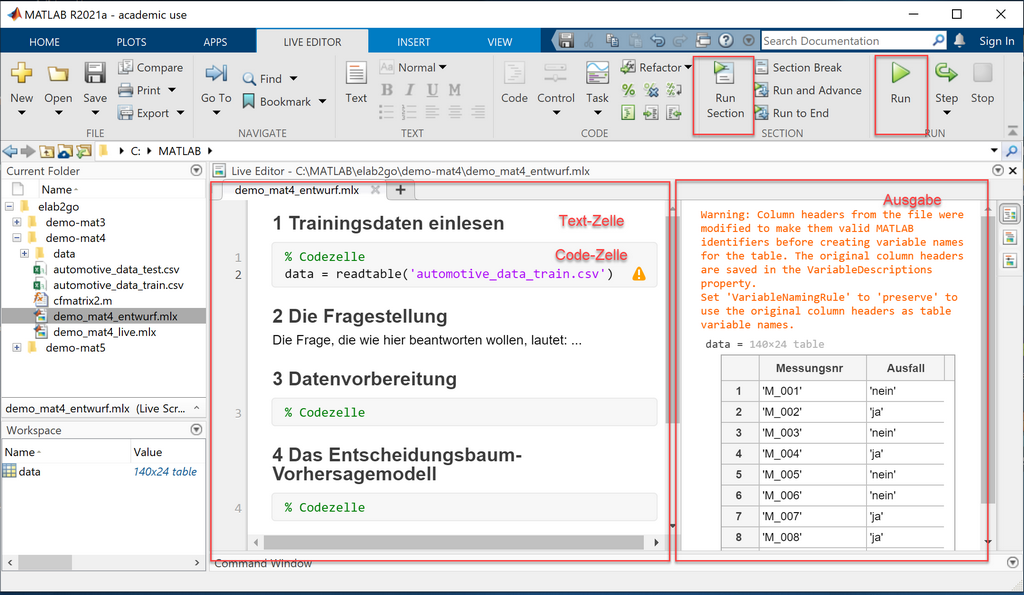Open the Bookmark dropdown arrow
1024x595 pixels.
(x=323, y=102)
